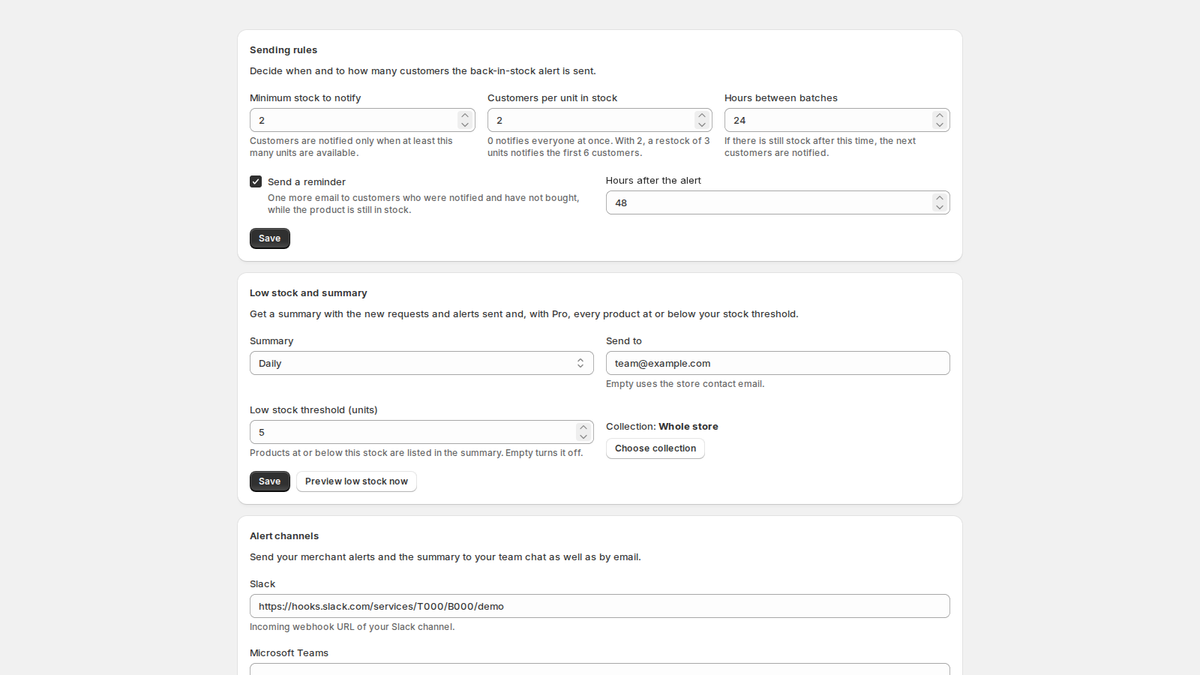Click the Slack field label

click(263, 584)
